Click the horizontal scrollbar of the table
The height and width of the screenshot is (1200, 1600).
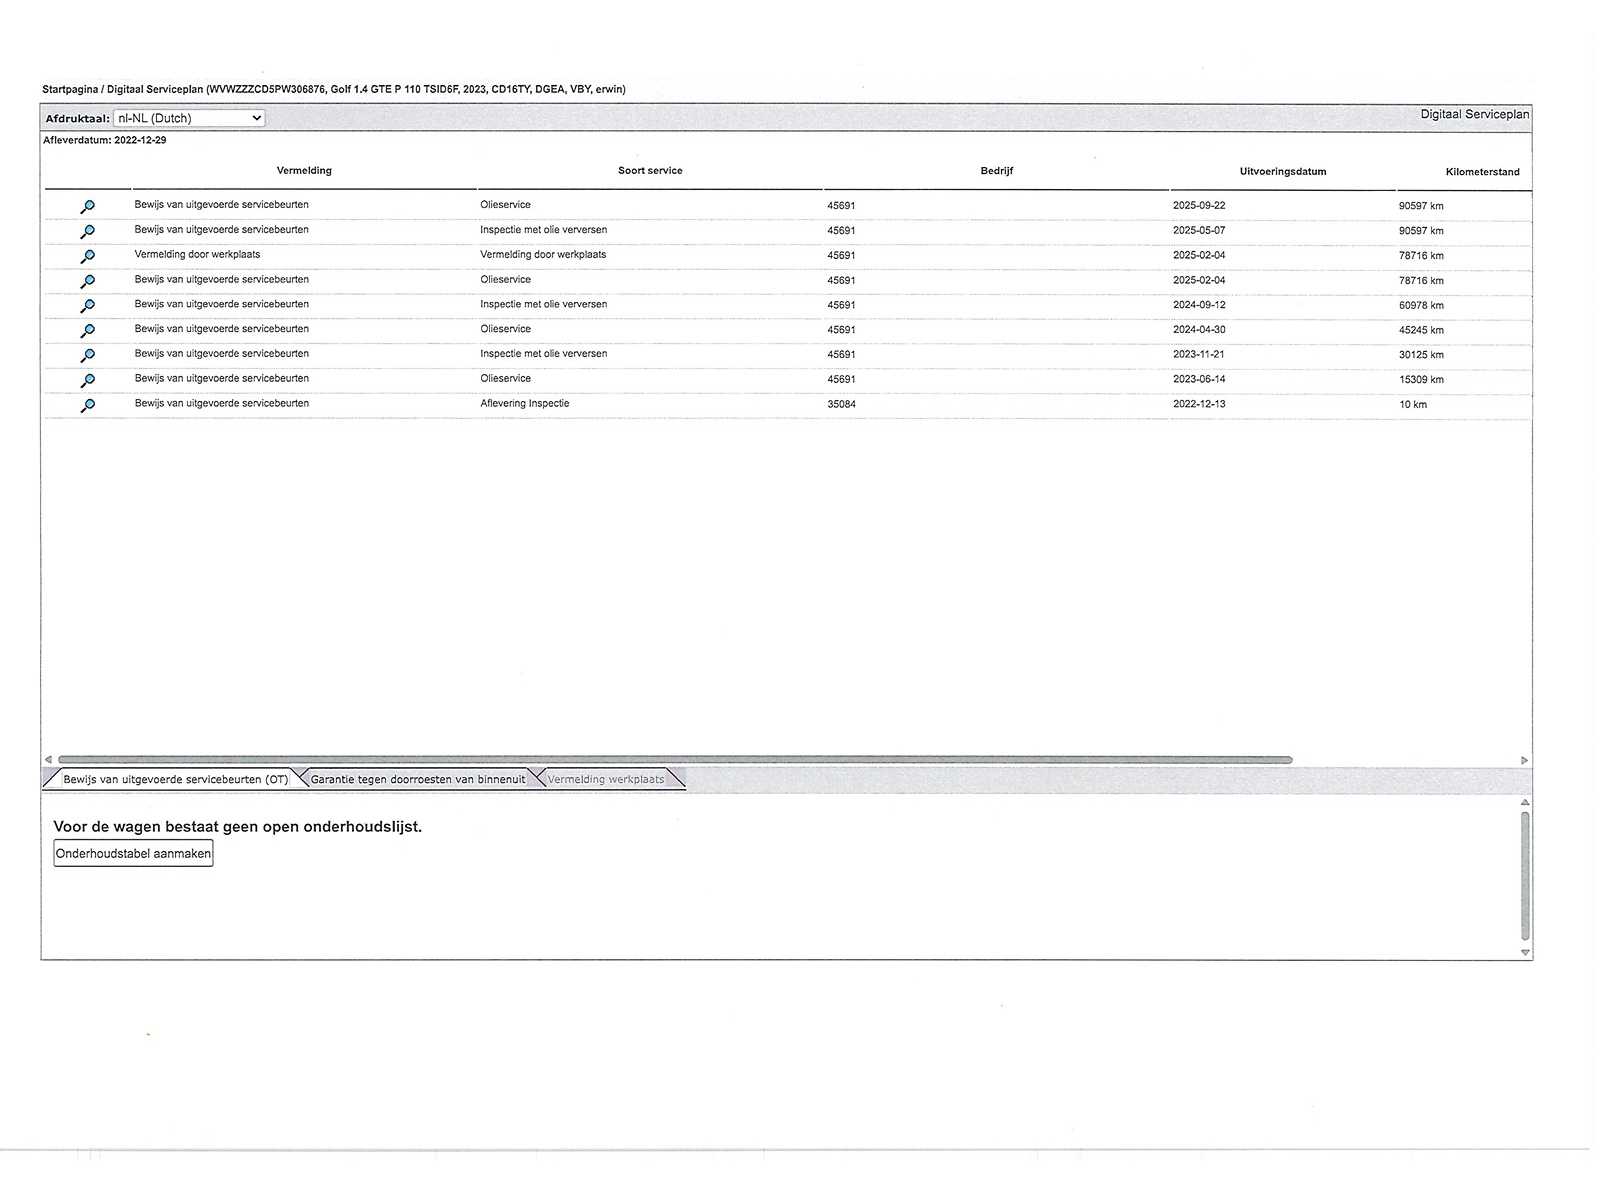click(x=675, y=760)
